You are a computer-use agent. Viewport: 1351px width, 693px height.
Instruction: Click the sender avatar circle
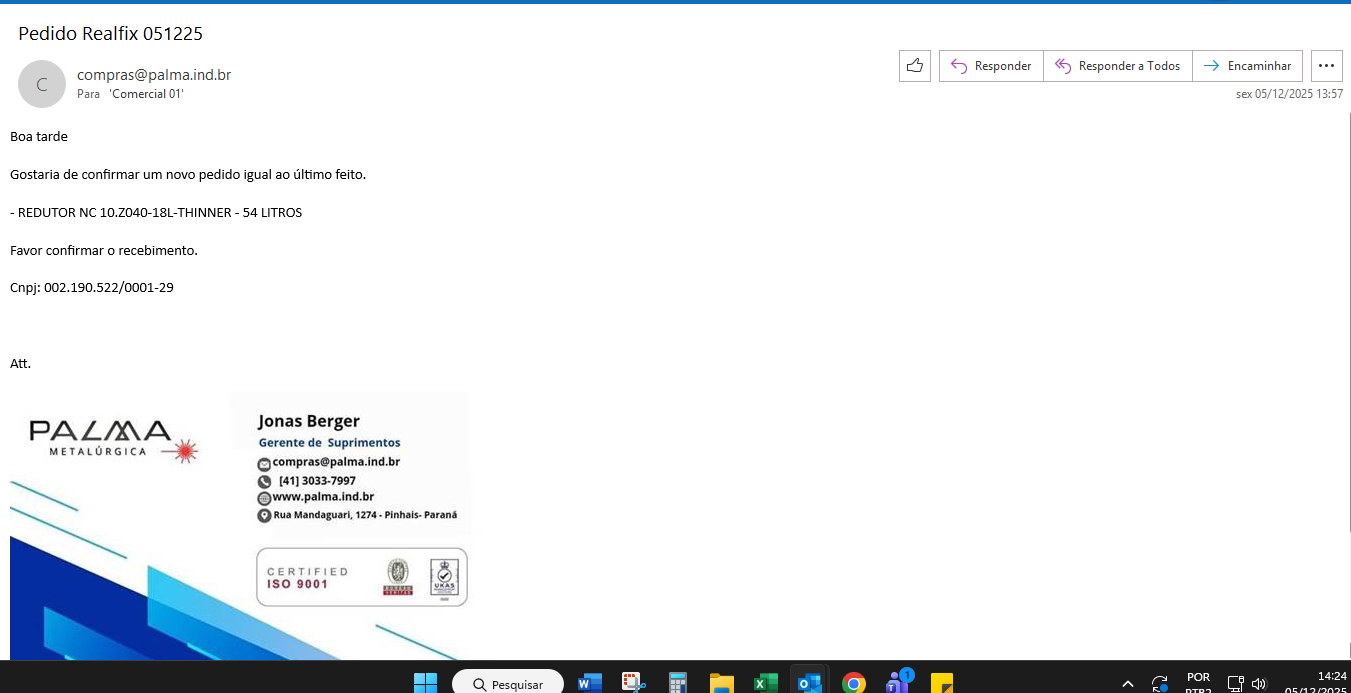coord(42,84)
